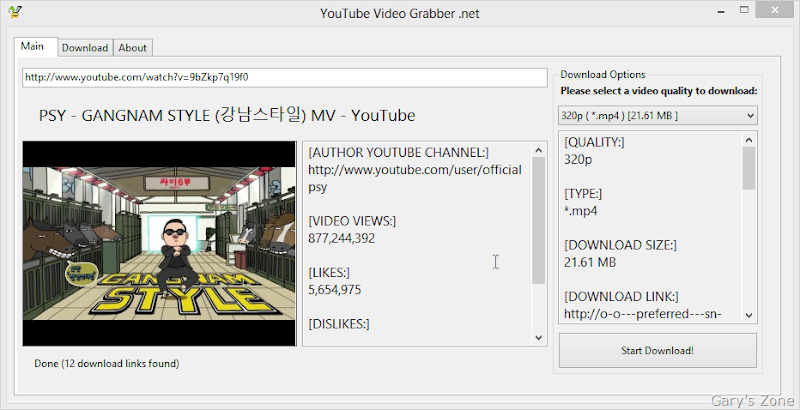Click the [DISLIKES:] label

[339, 324]
